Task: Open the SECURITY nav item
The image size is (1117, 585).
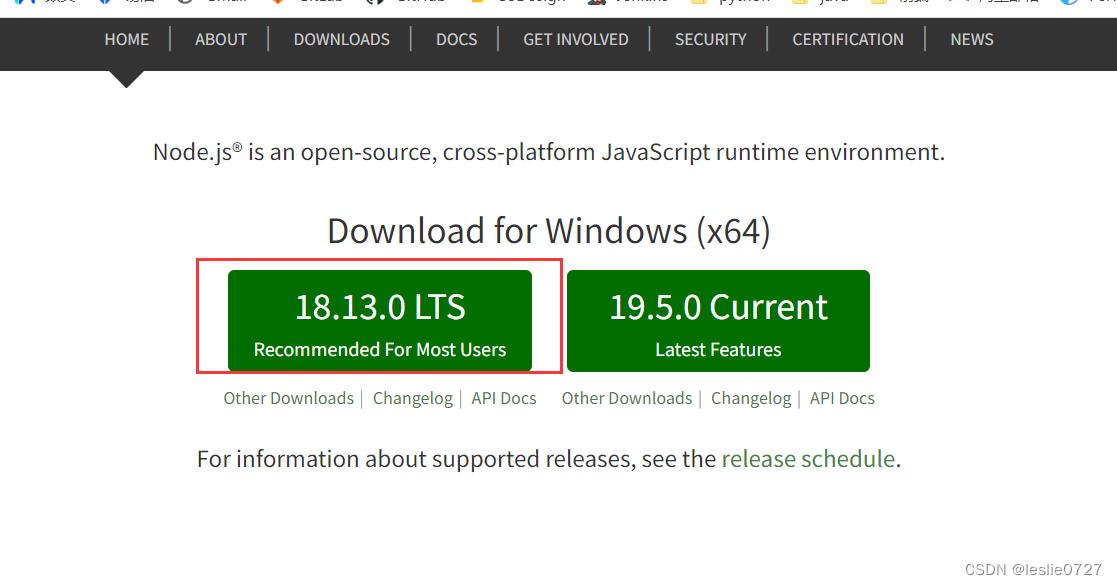Action: [711, 39]
